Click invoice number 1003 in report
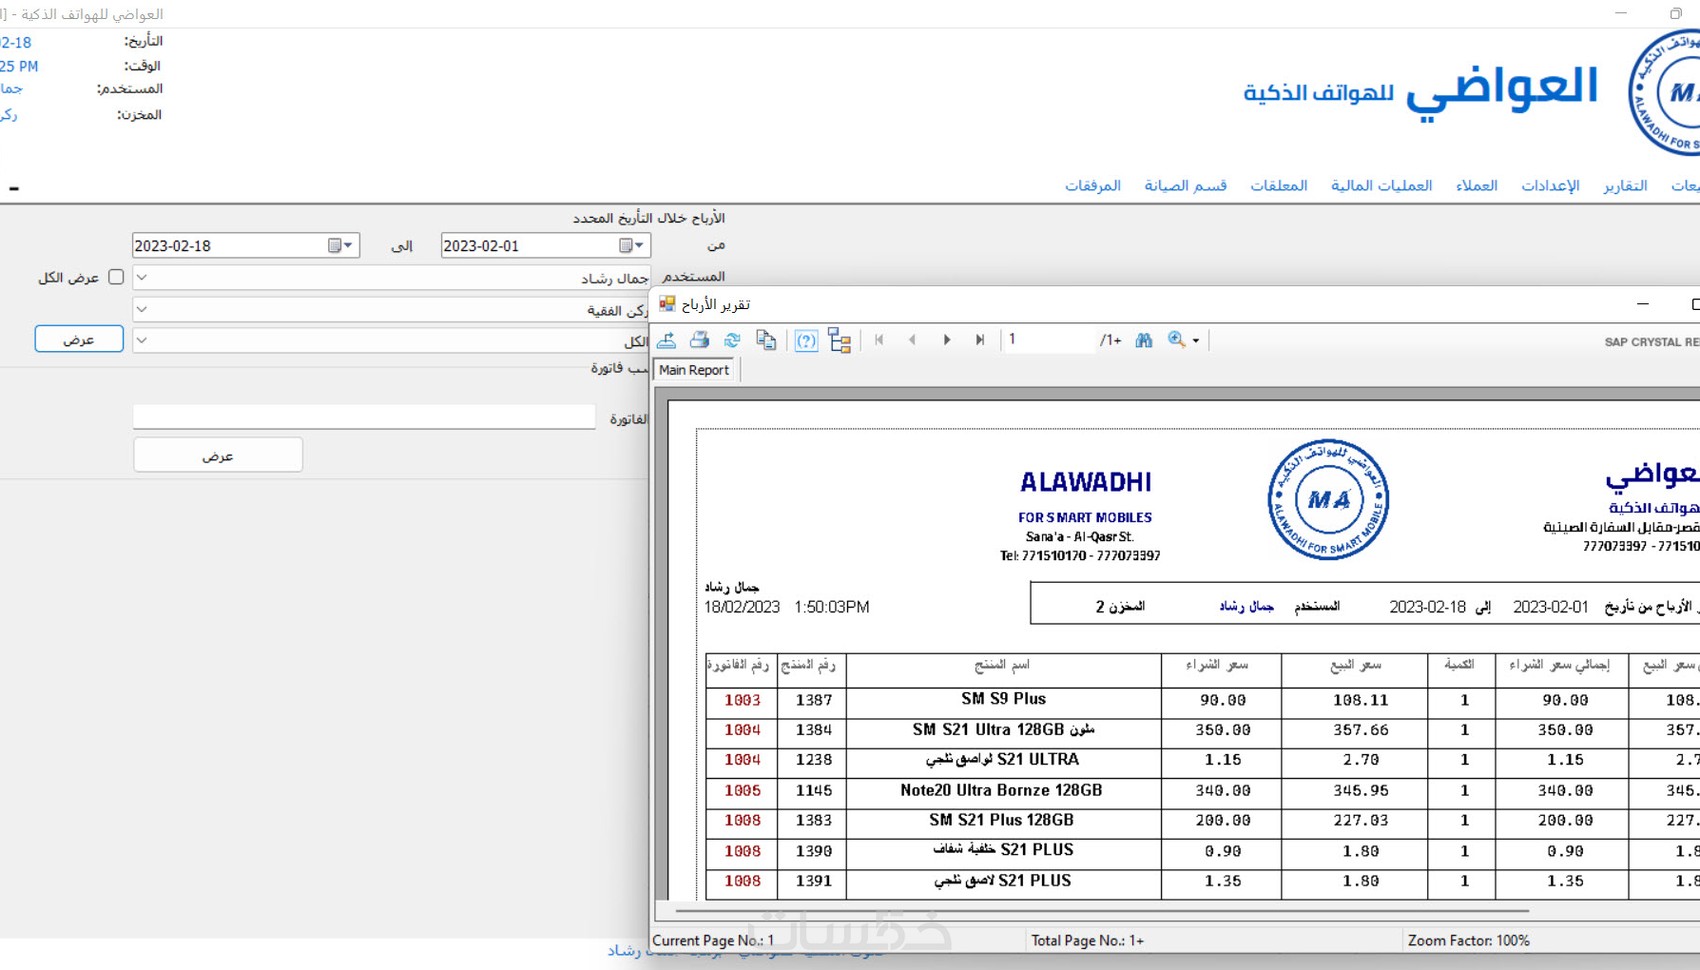 click(742, 701)
